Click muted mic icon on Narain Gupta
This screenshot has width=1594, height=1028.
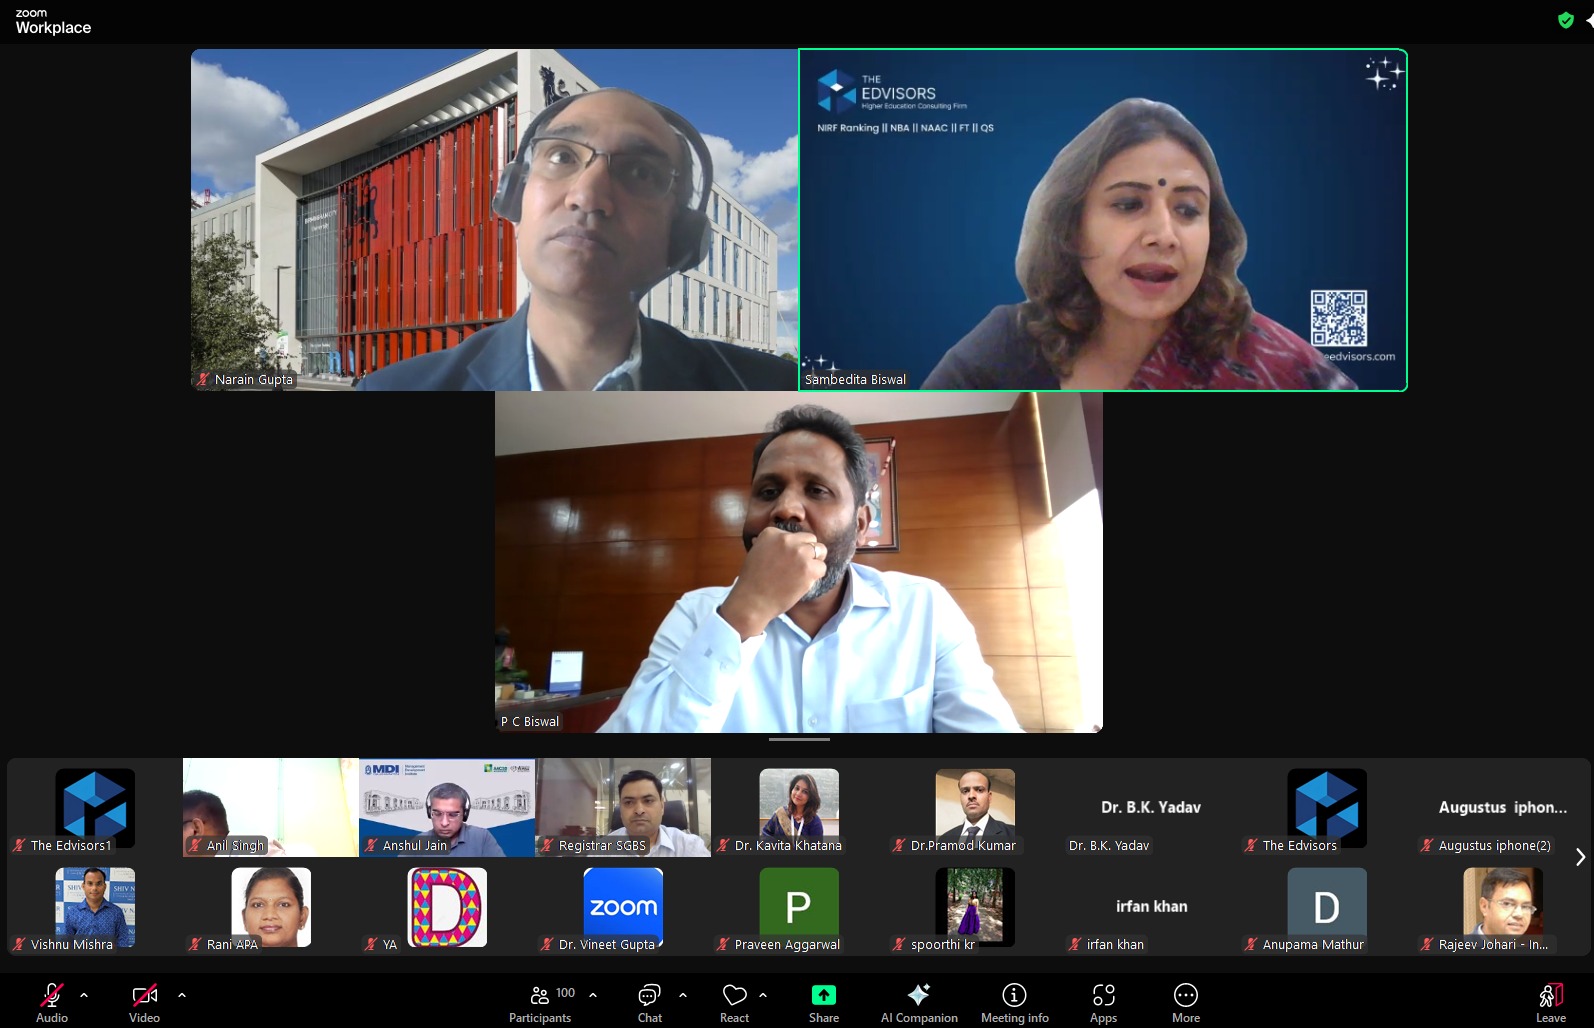[x=203, y=380]
